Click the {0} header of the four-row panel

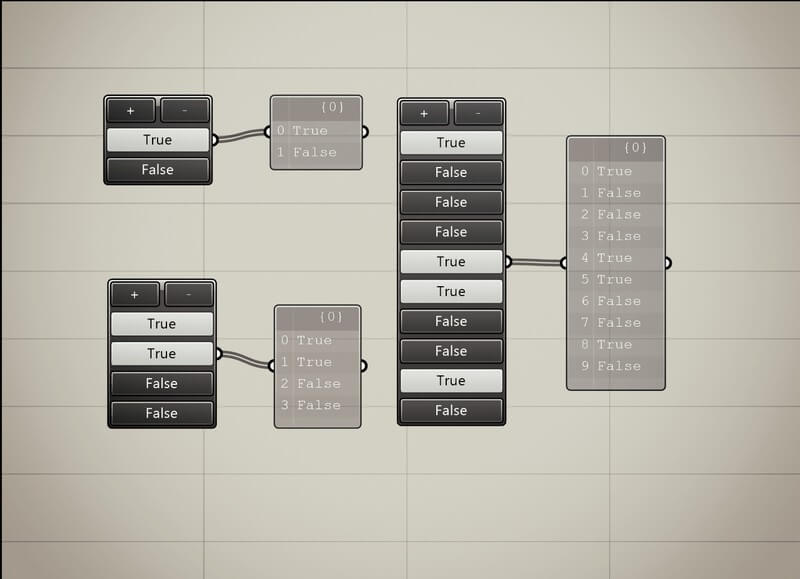[x=330, y=317]
